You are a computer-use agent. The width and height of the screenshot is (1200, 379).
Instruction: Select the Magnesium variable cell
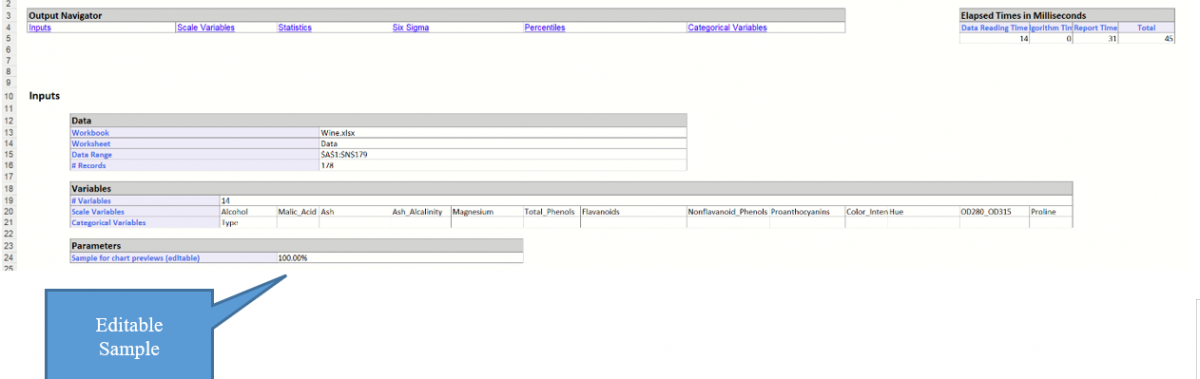click(487, 212)
